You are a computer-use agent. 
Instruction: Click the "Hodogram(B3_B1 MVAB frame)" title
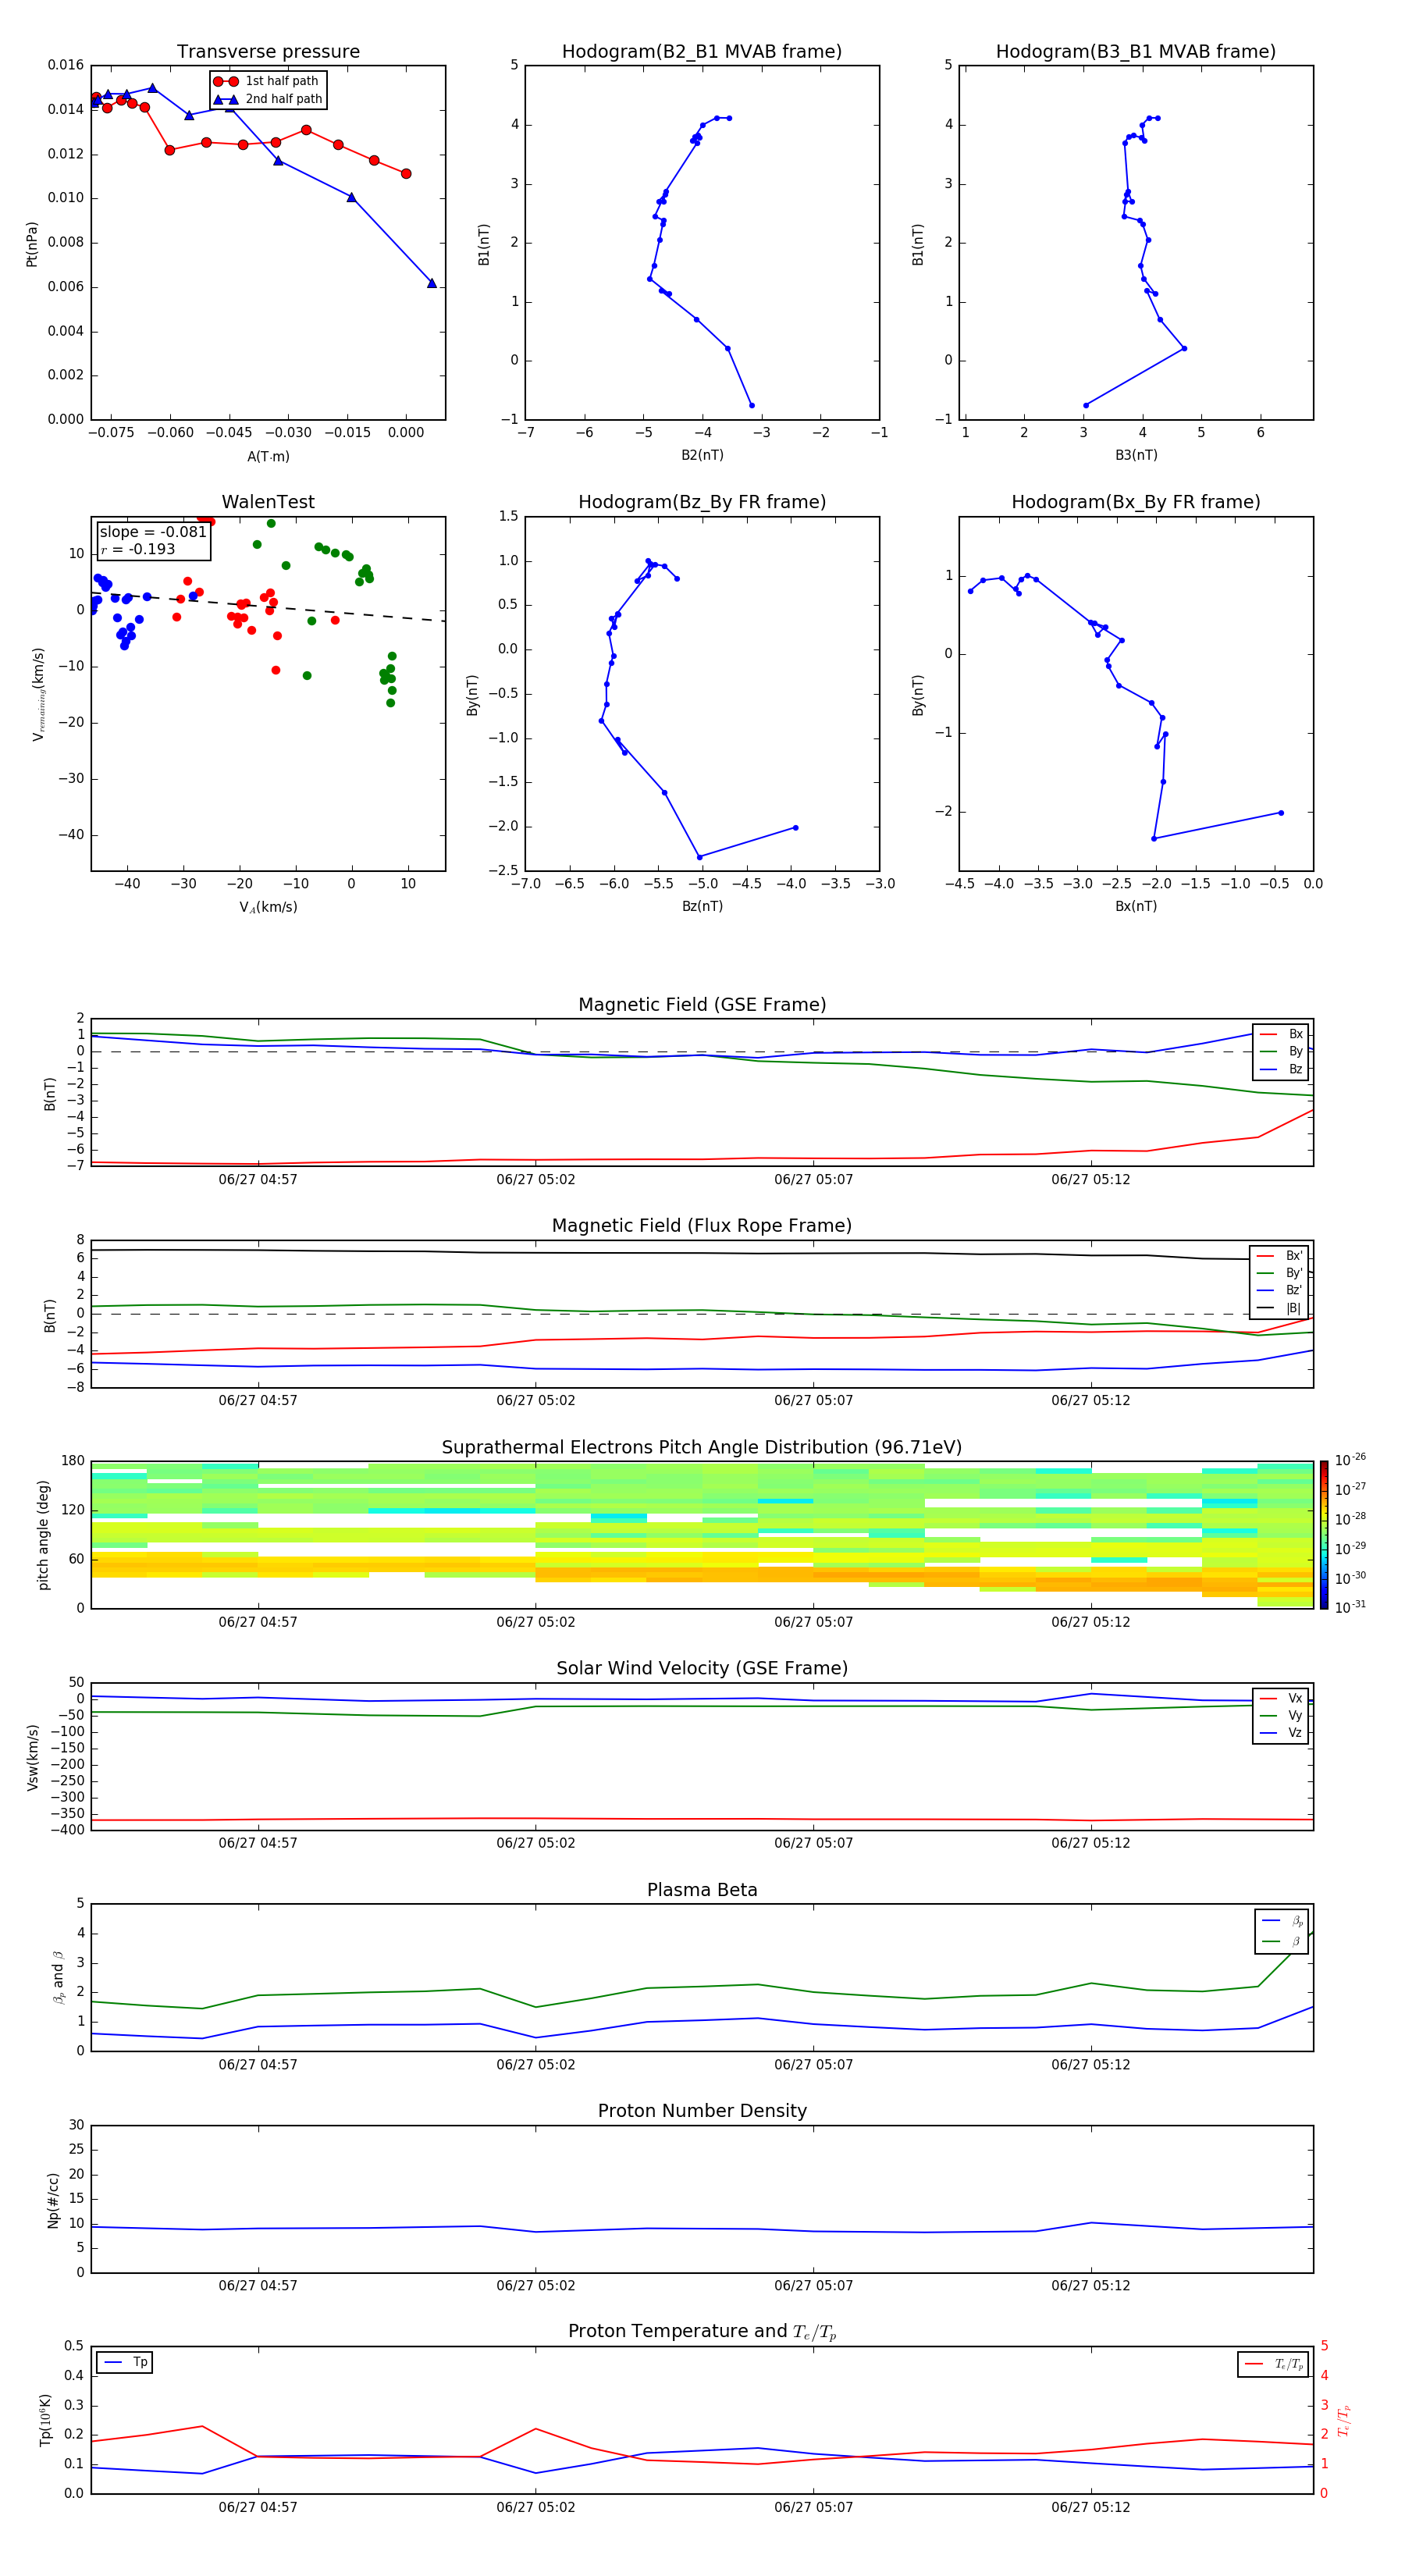[x=1136, y=52]
